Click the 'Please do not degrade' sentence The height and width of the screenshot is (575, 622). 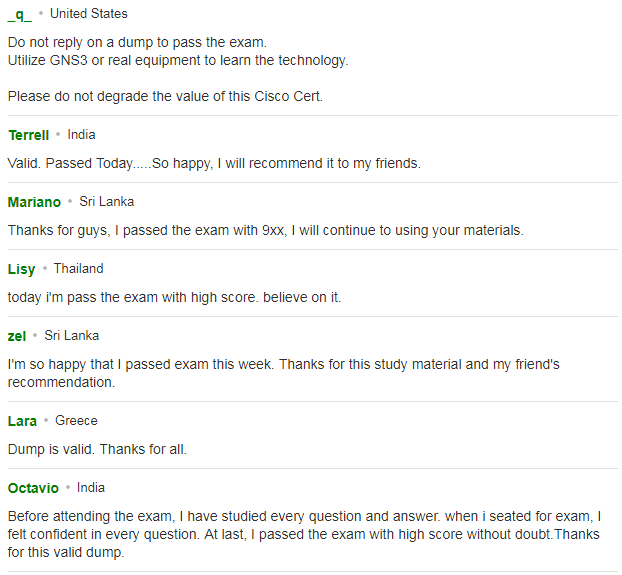point(165,96)
